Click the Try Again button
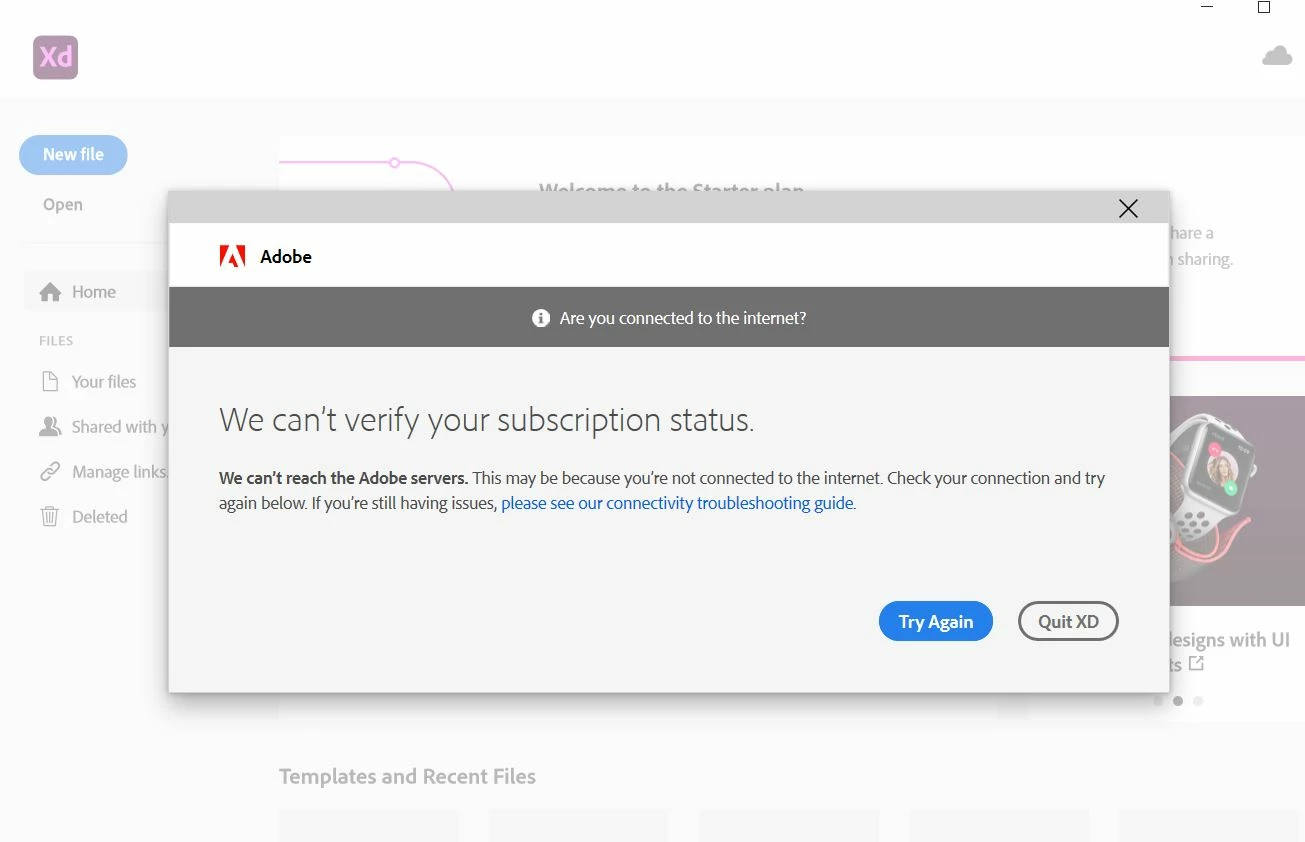1305x842 pixels. click(936, 621)
